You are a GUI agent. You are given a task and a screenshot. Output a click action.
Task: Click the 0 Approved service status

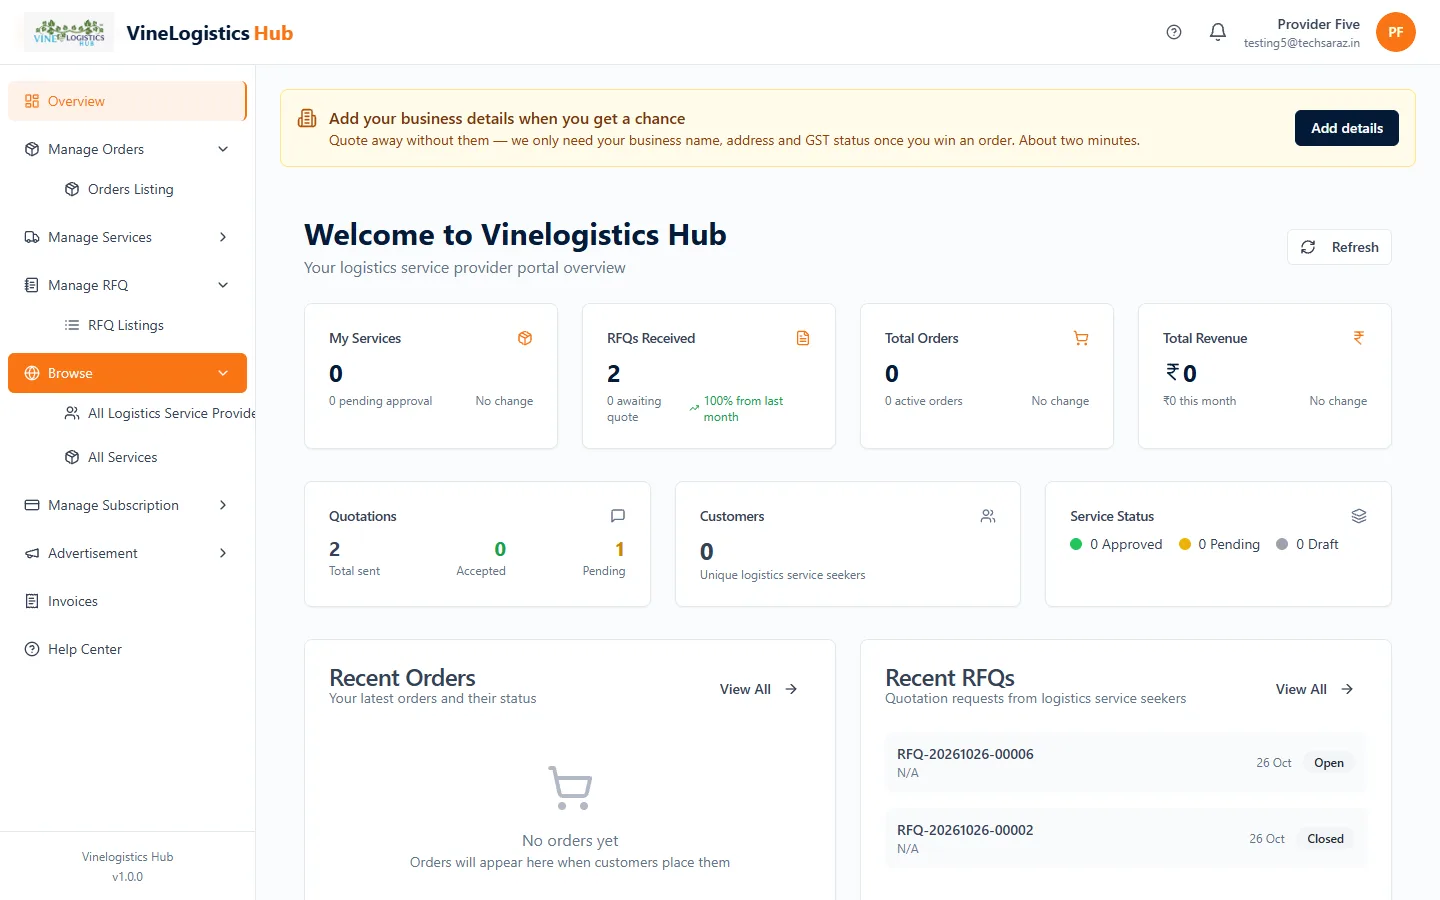coord(1116,544)
